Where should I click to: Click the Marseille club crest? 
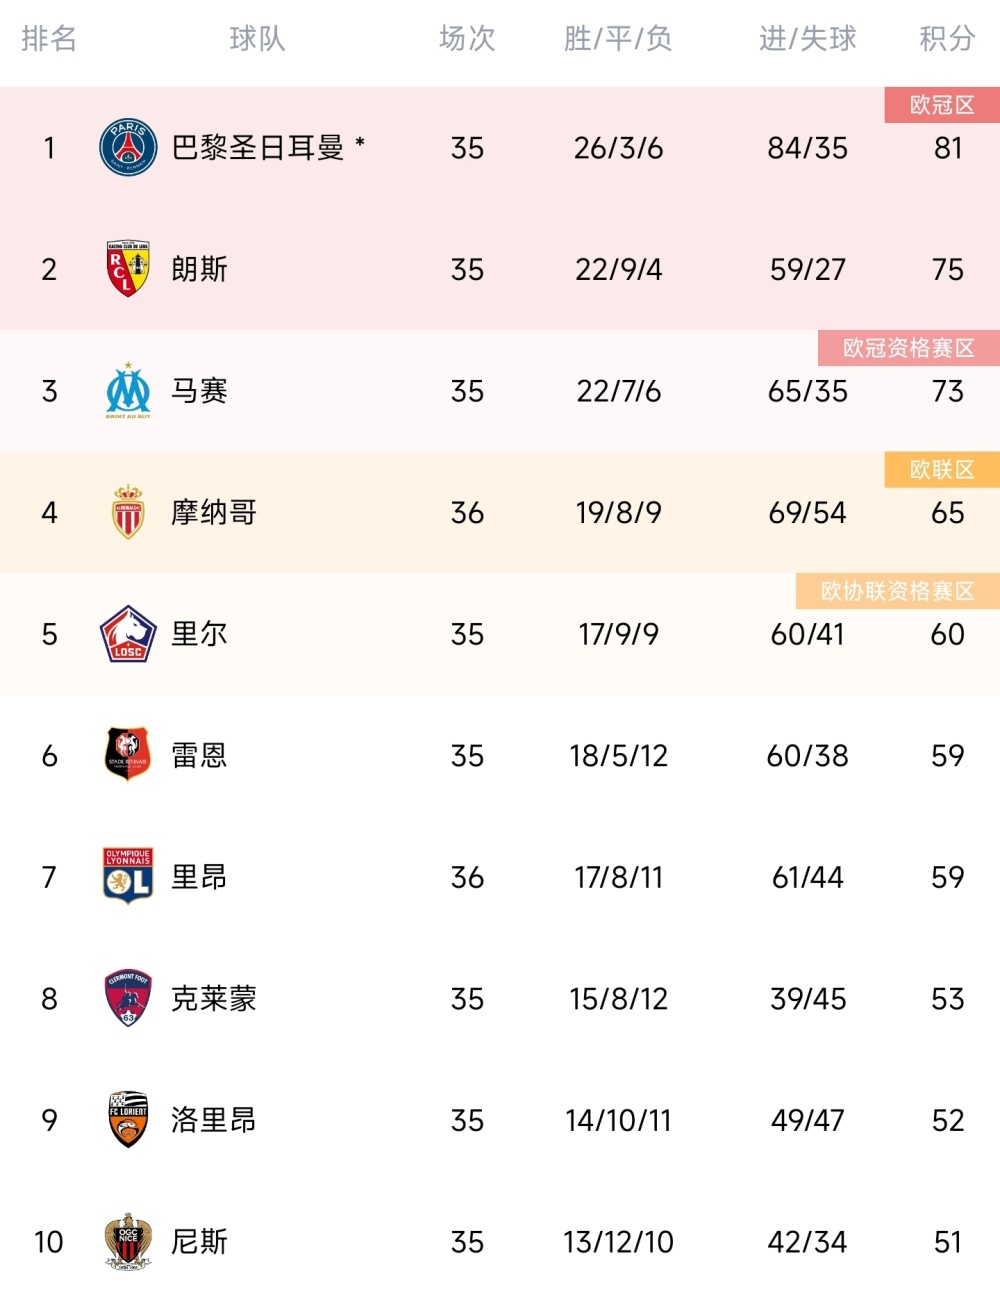(128, 391)
